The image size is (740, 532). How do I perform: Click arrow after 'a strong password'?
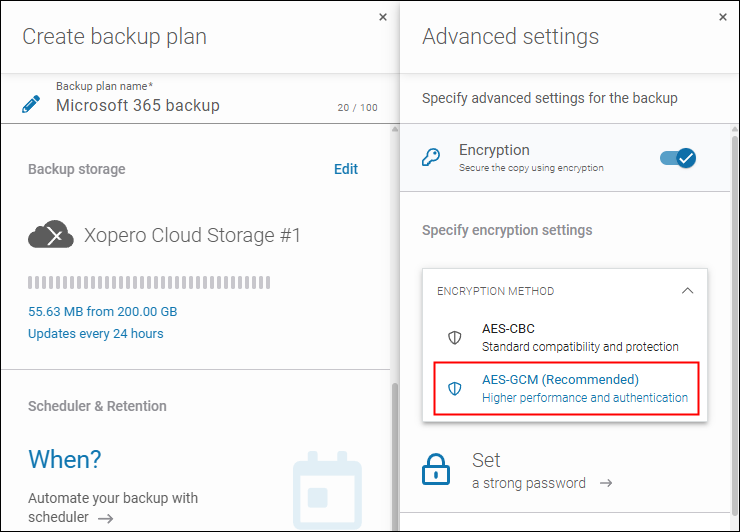(606, 483)
